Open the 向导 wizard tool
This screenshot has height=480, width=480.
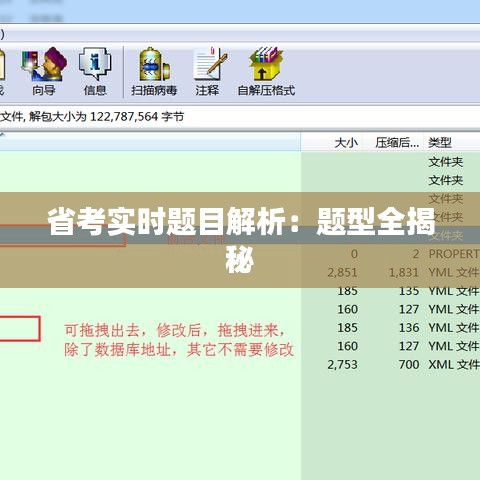pos(44,72)
